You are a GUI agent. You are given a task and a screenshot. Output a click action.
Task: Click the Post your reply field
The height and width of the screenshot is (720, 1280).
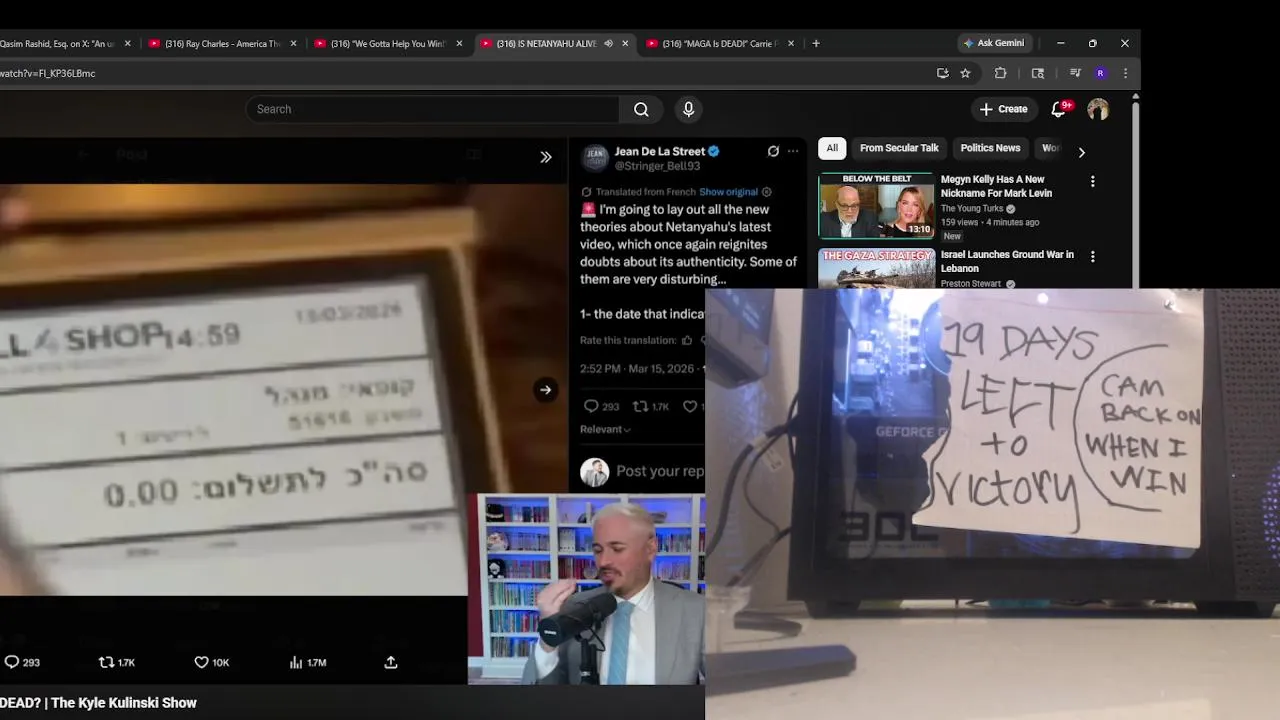(660, 471)
